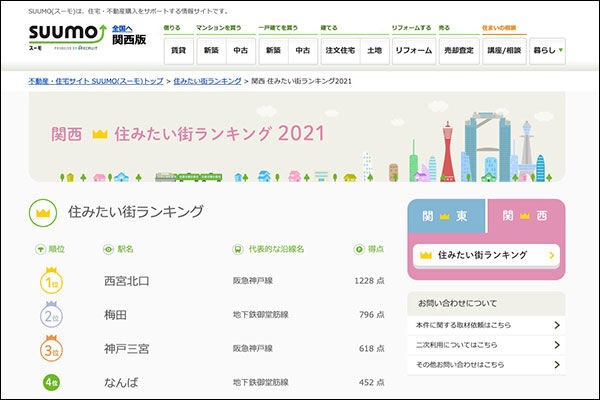
Task: Switch to the 関東 tab
Action: 446,216
